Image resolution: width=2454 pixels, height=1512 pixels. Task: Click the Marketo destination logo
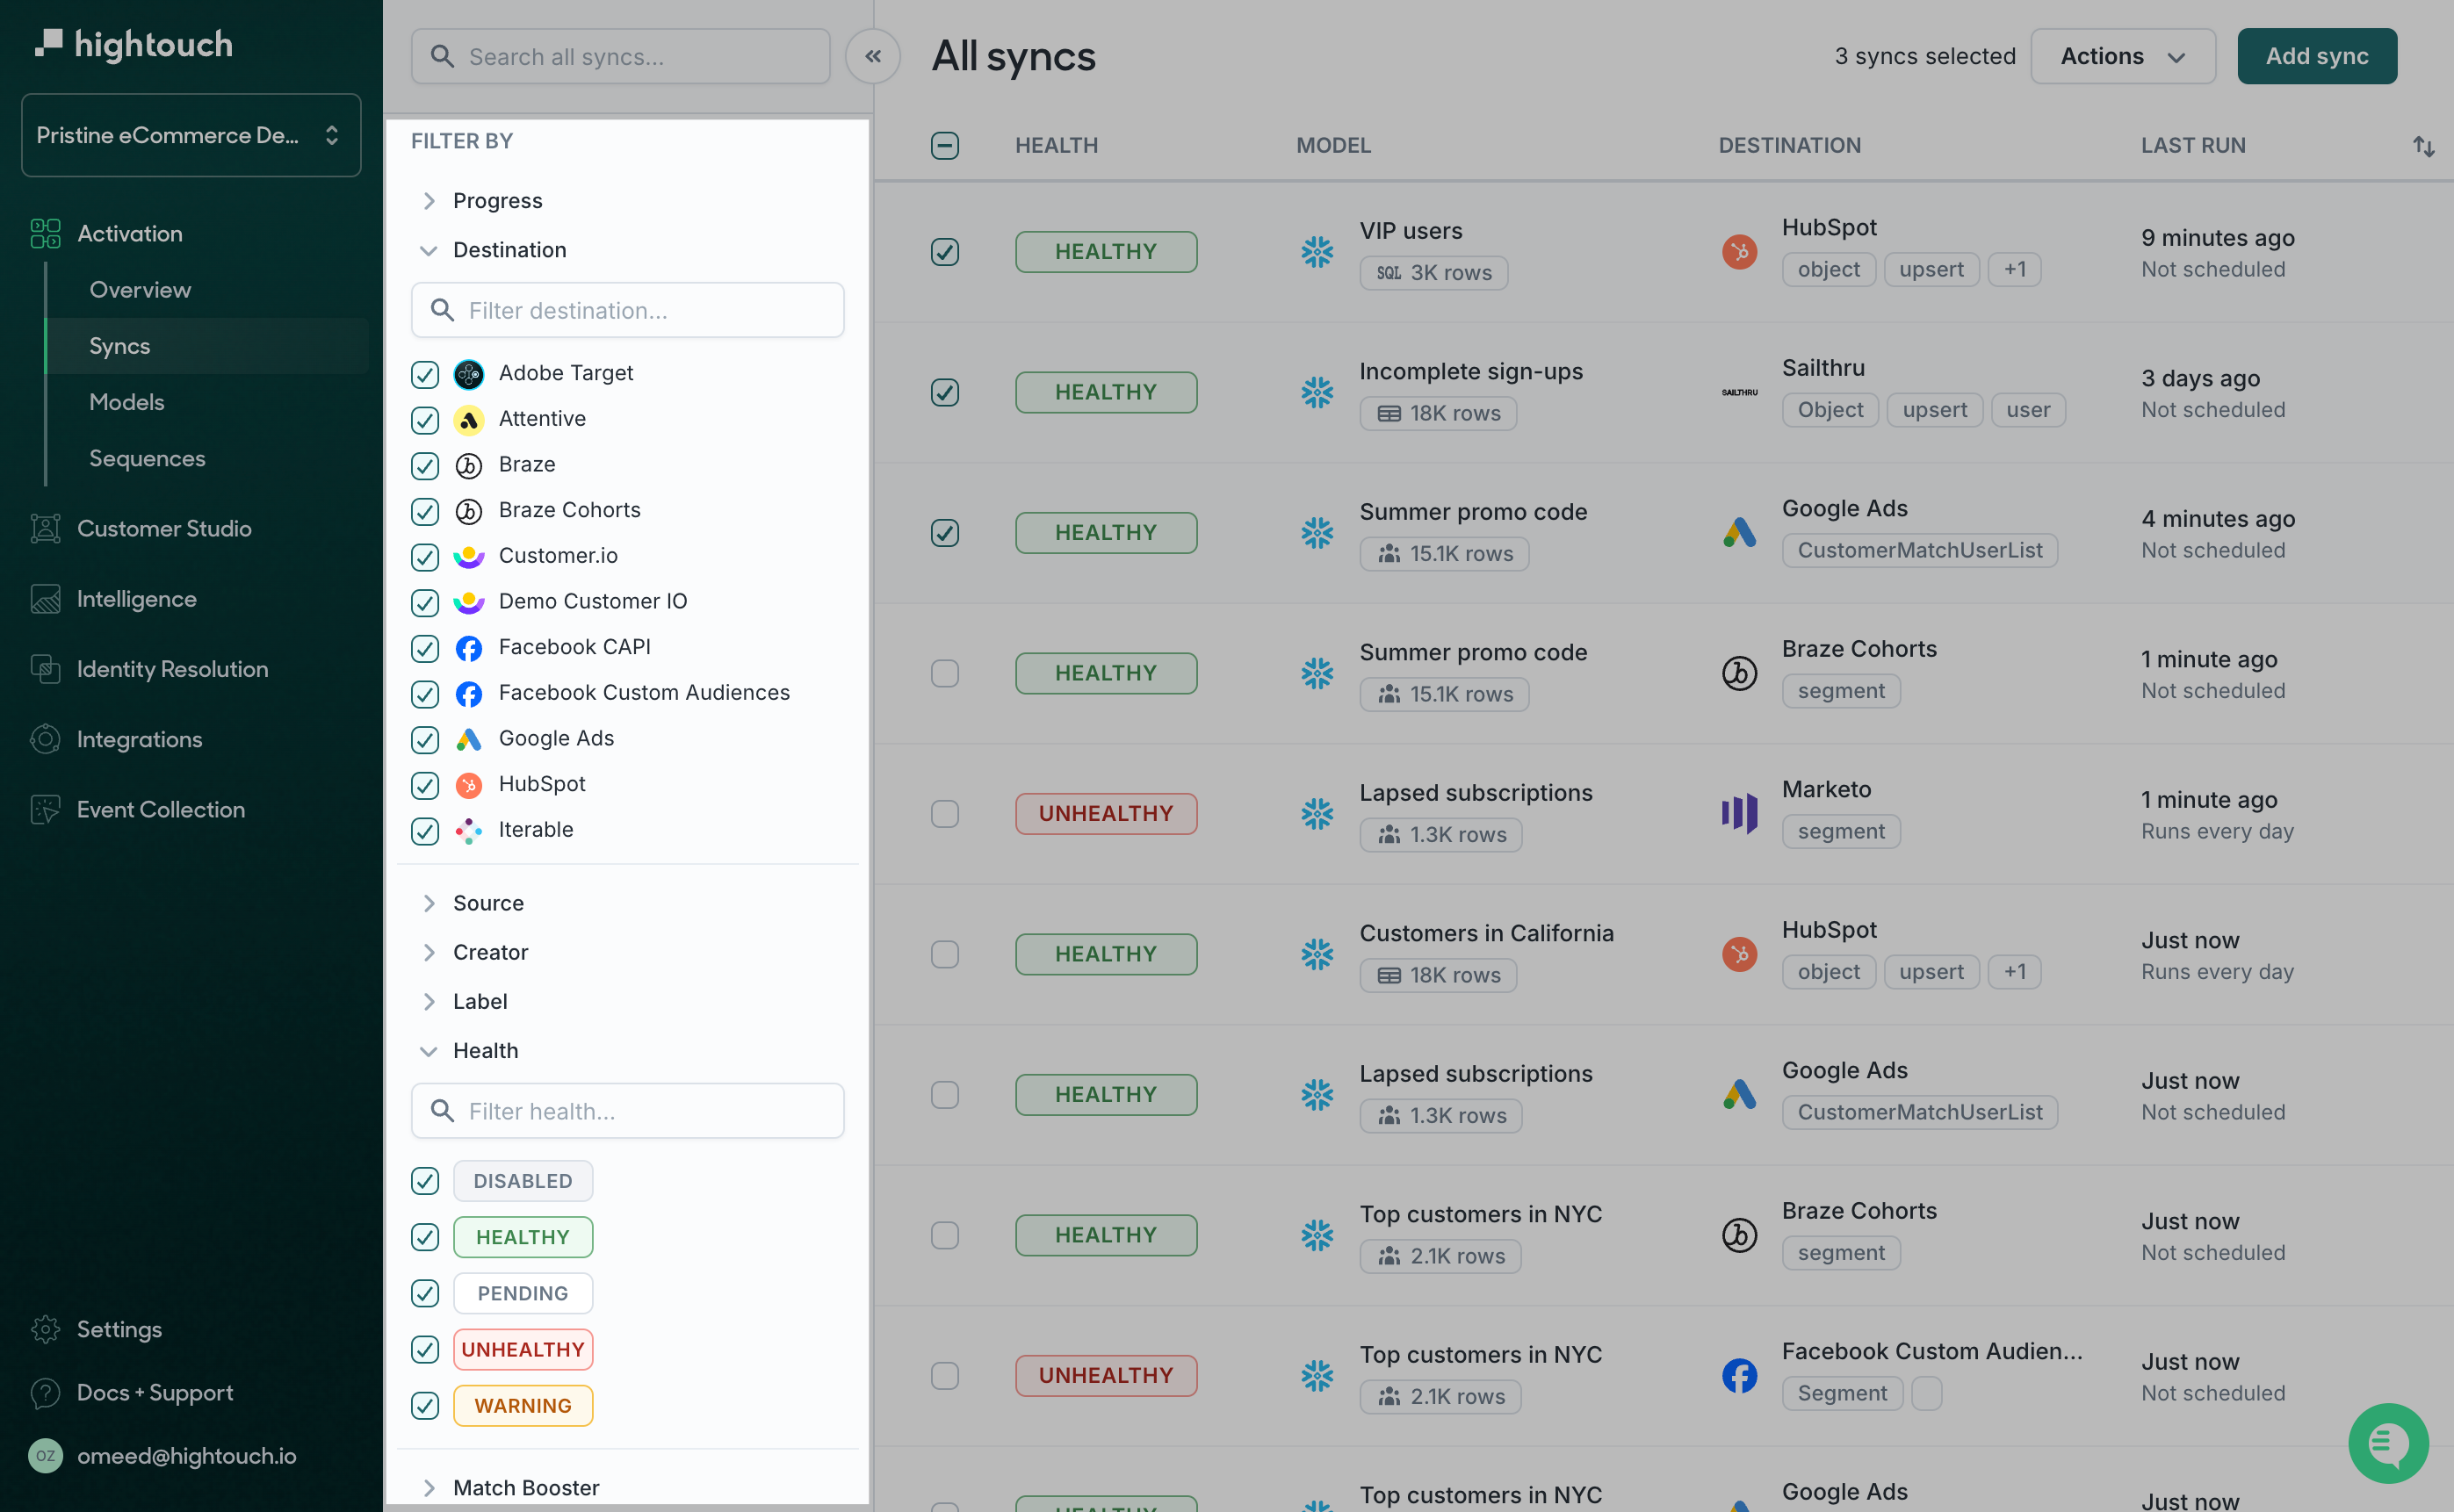pyautogui.click(x=1739, y=813)
